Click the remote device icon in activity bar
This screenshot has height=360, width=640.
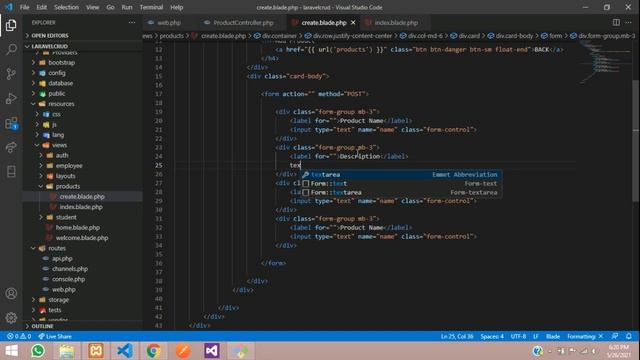(11, 172)
